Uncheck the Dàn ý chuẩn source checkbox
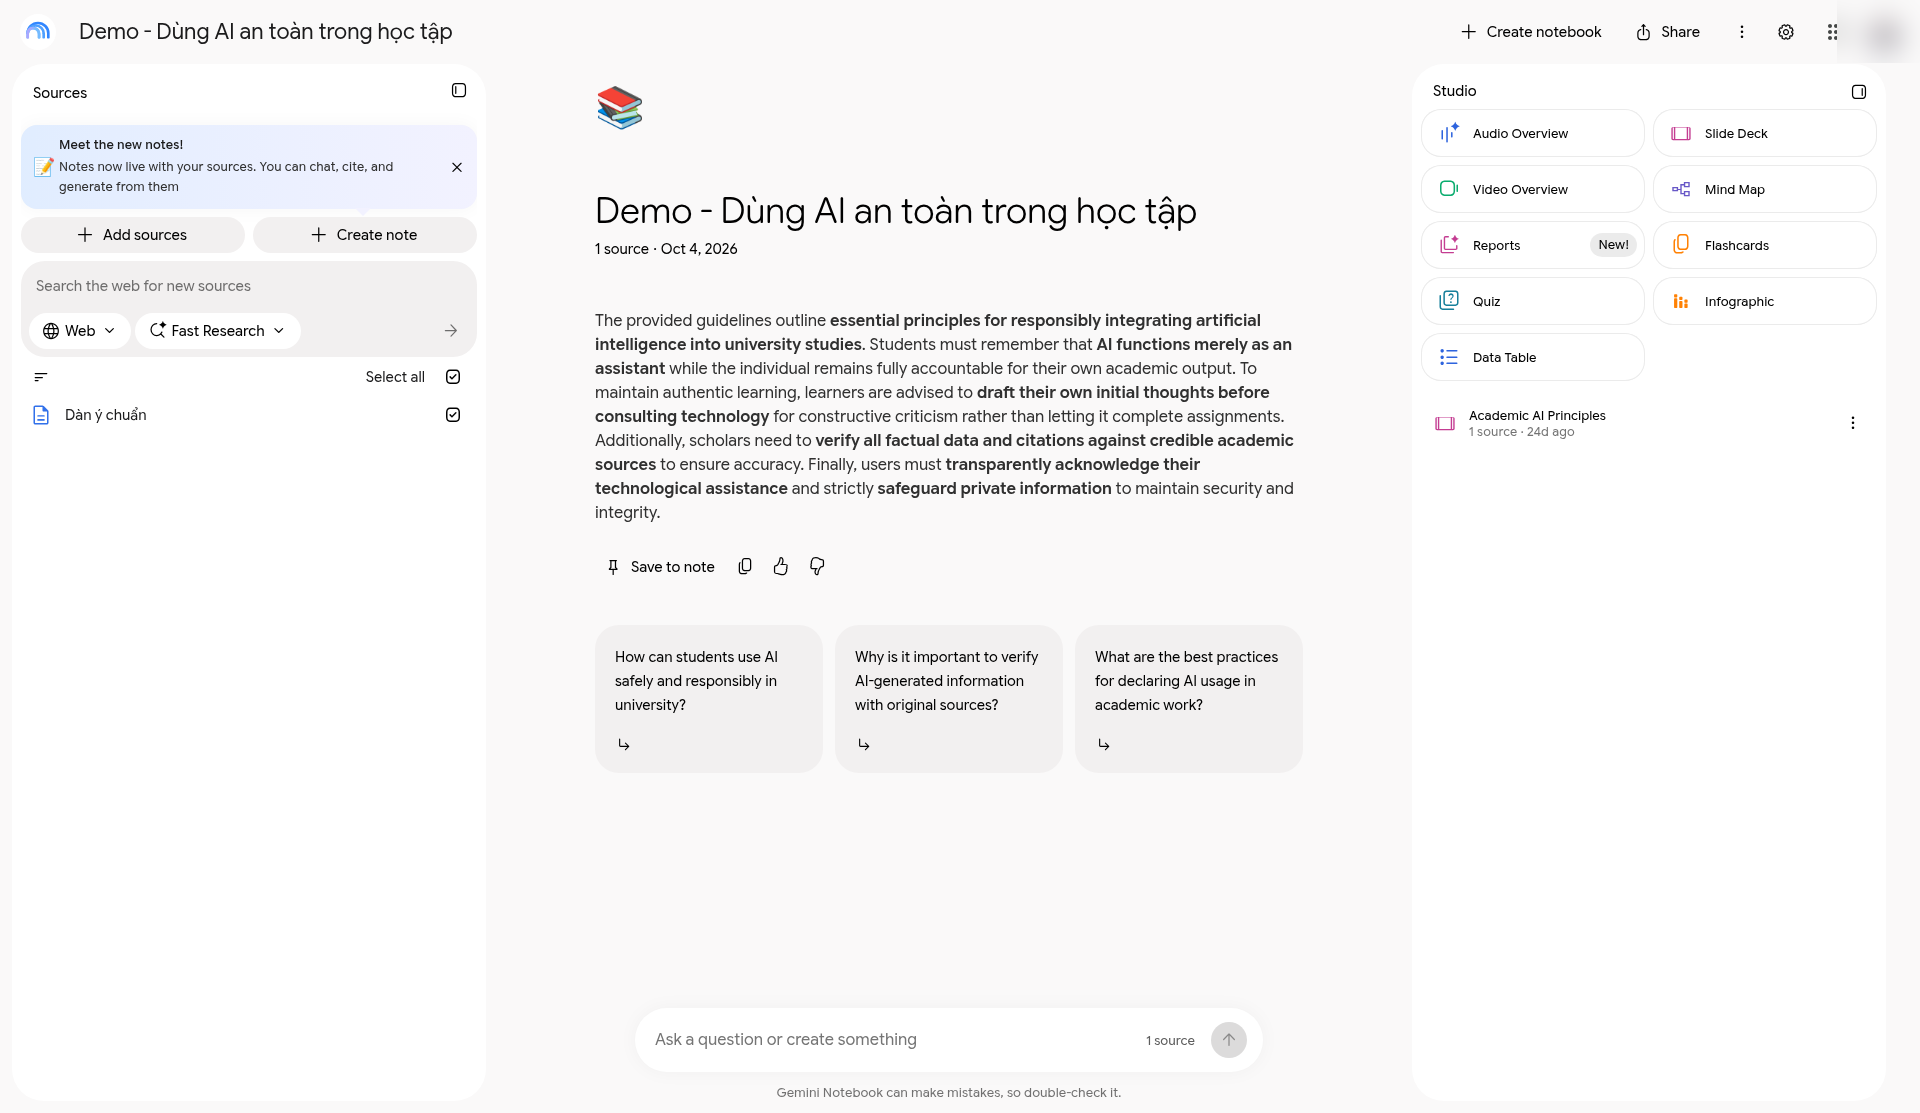Screen dimensions: 1920x1113 453,415
